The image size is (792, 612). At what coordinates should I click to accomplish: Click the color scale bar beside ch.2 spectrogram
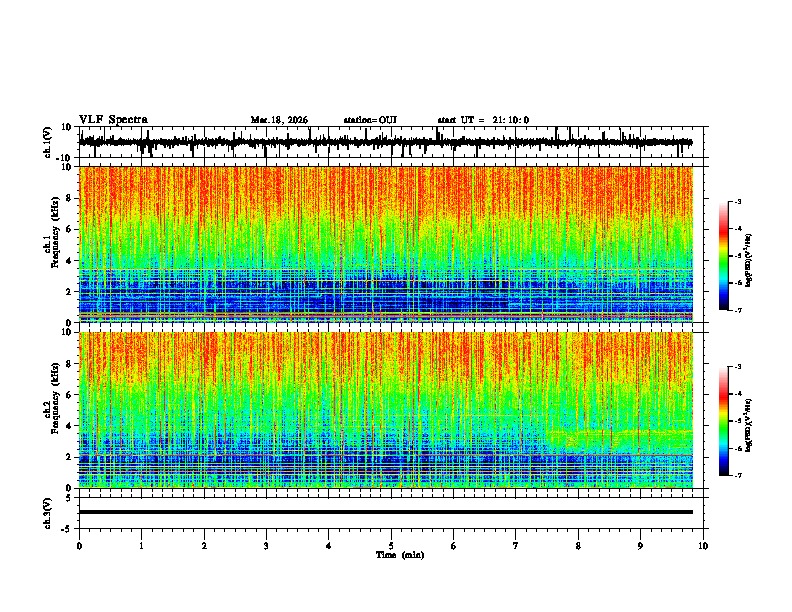click(x=723, y=421)
